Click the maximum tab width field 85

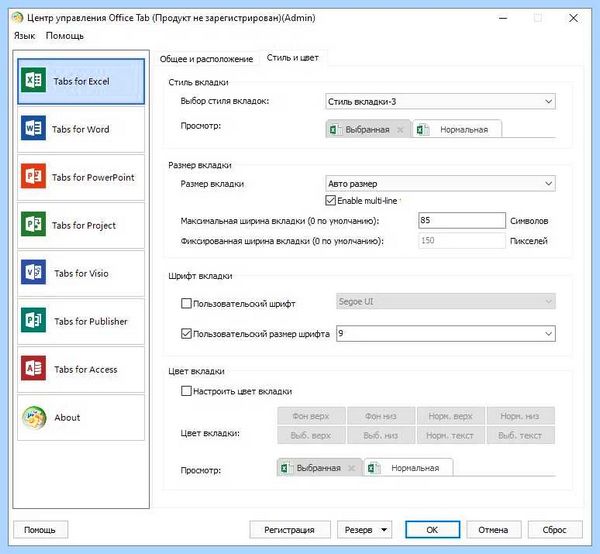[461, 220]
